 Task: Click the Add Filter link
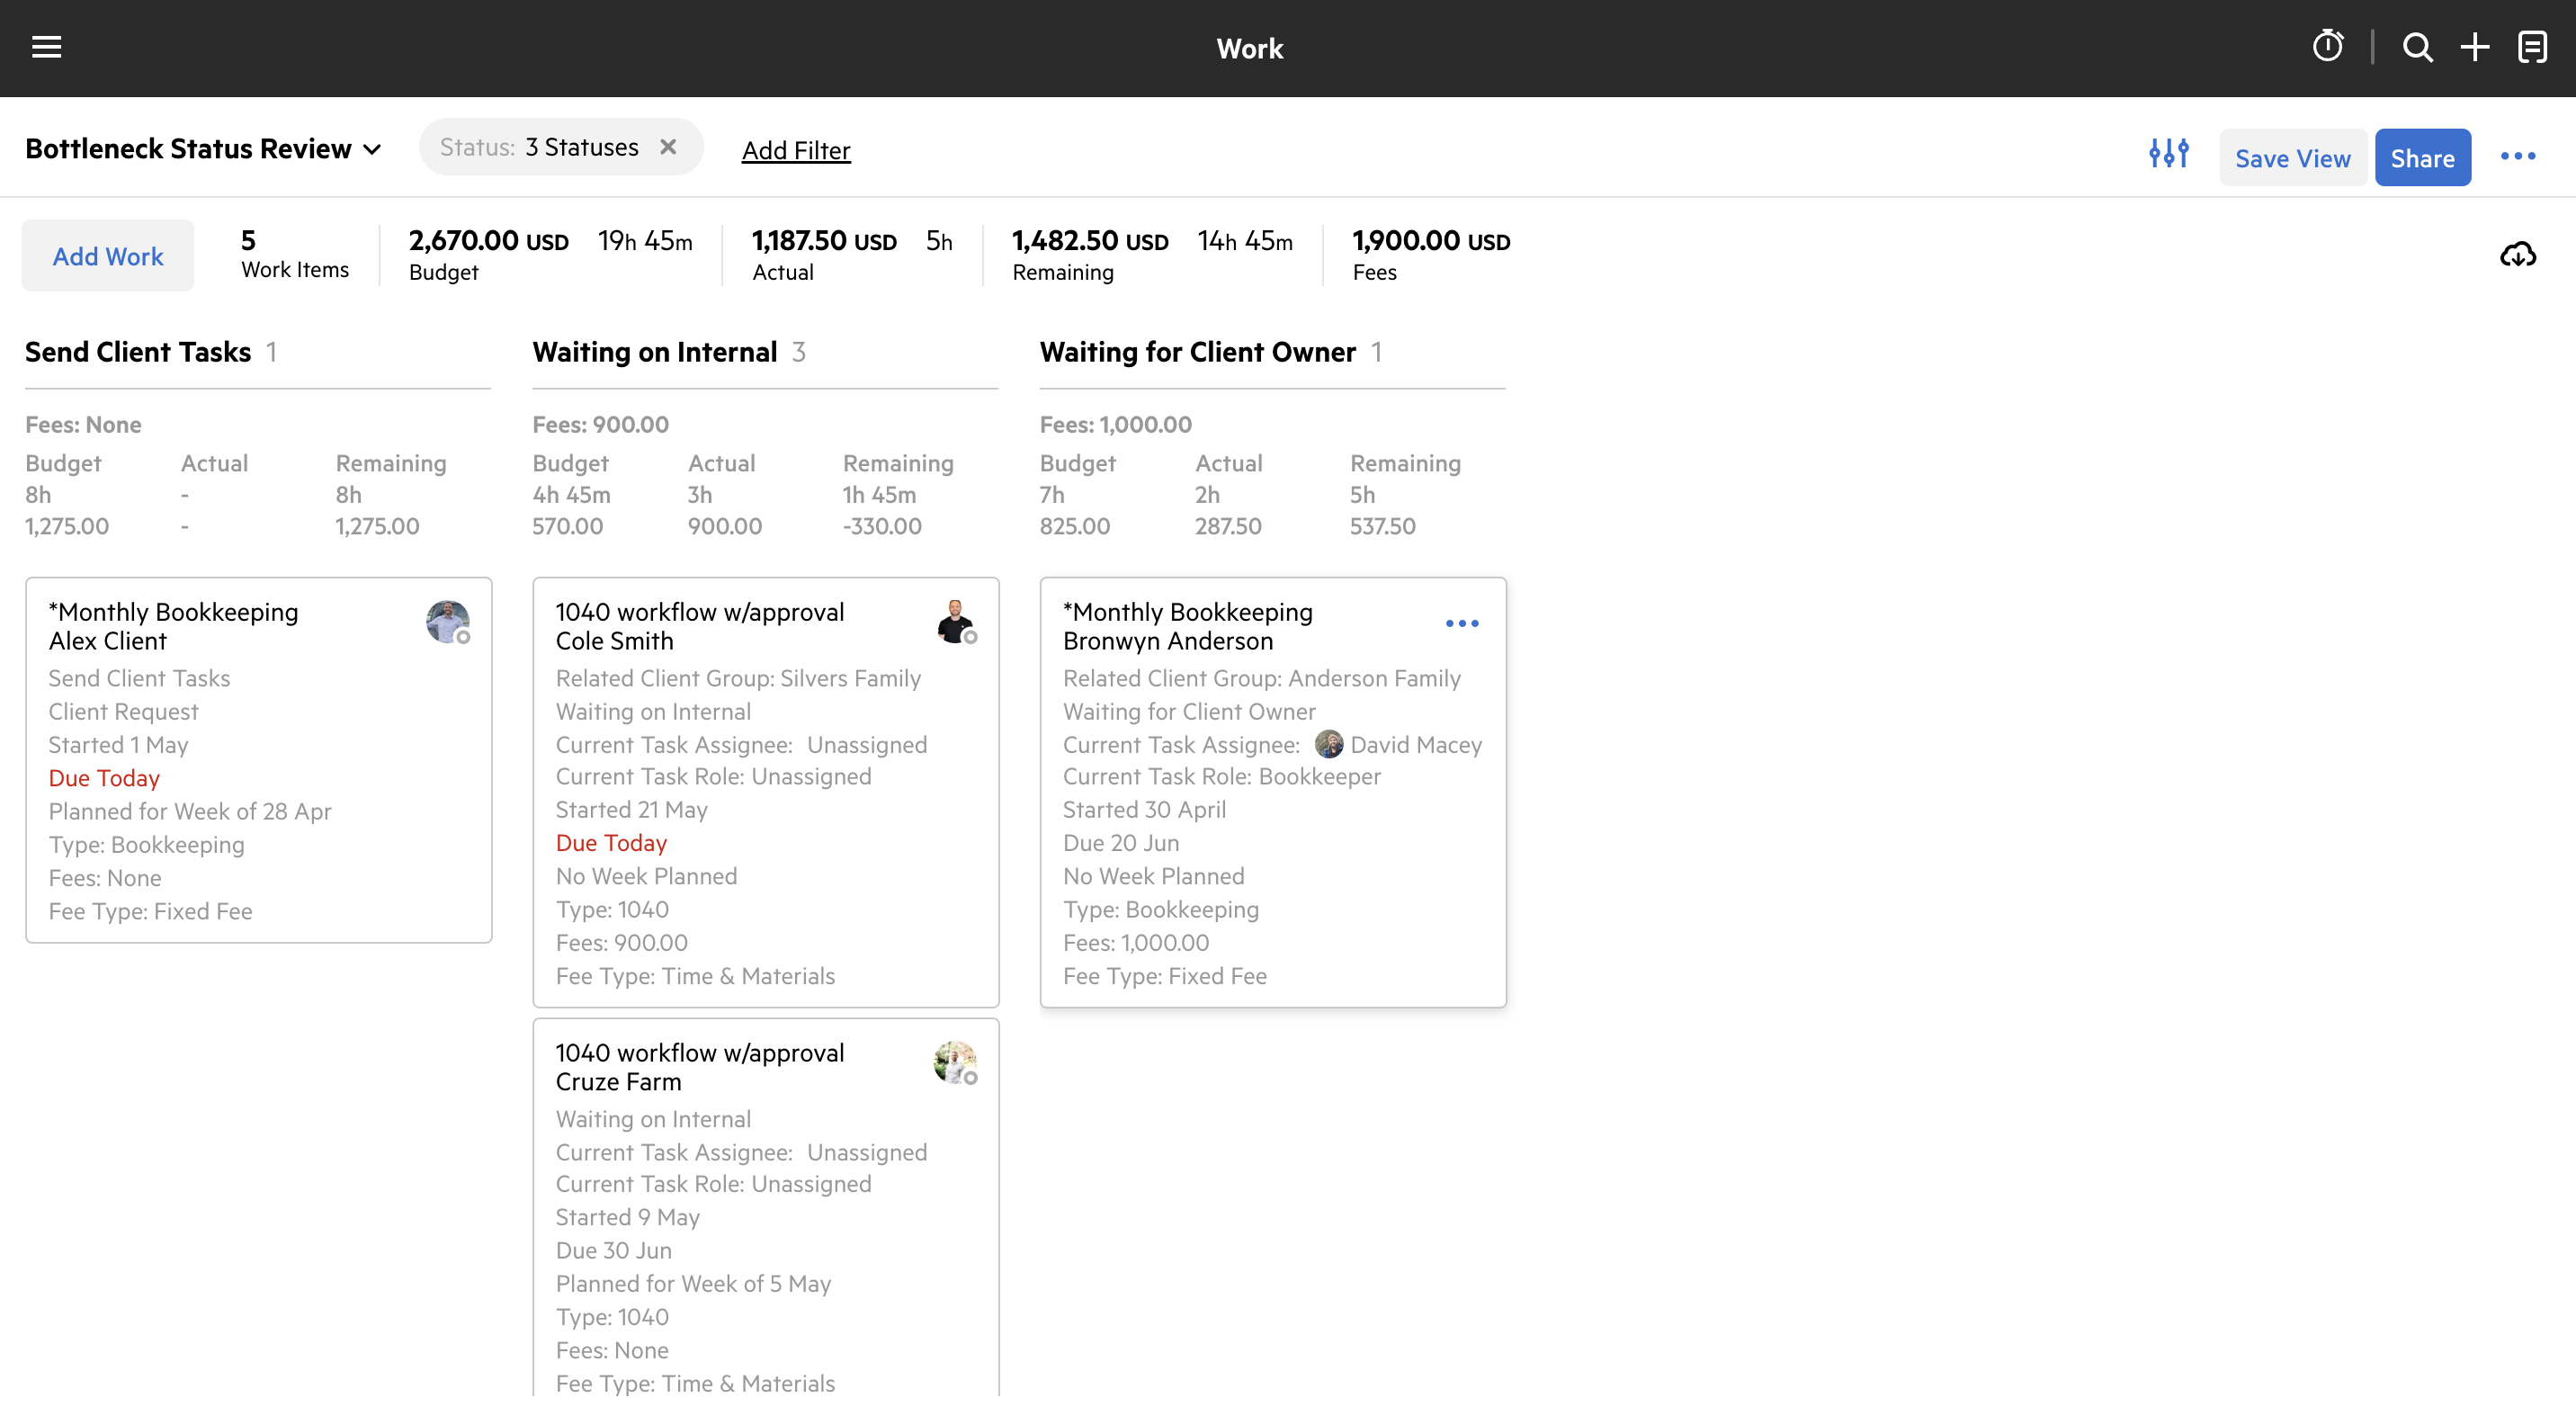pos(796,150)
